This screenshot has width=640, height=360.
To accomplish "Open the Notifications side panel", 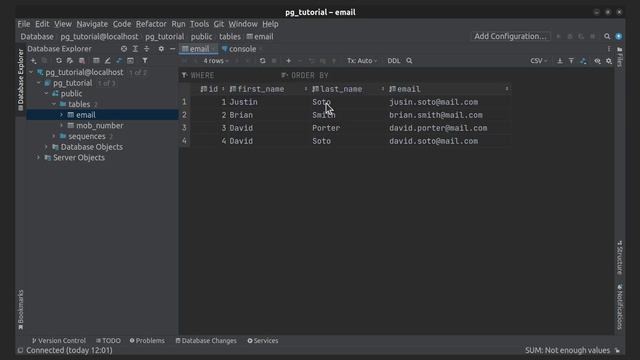I will 620,307.
